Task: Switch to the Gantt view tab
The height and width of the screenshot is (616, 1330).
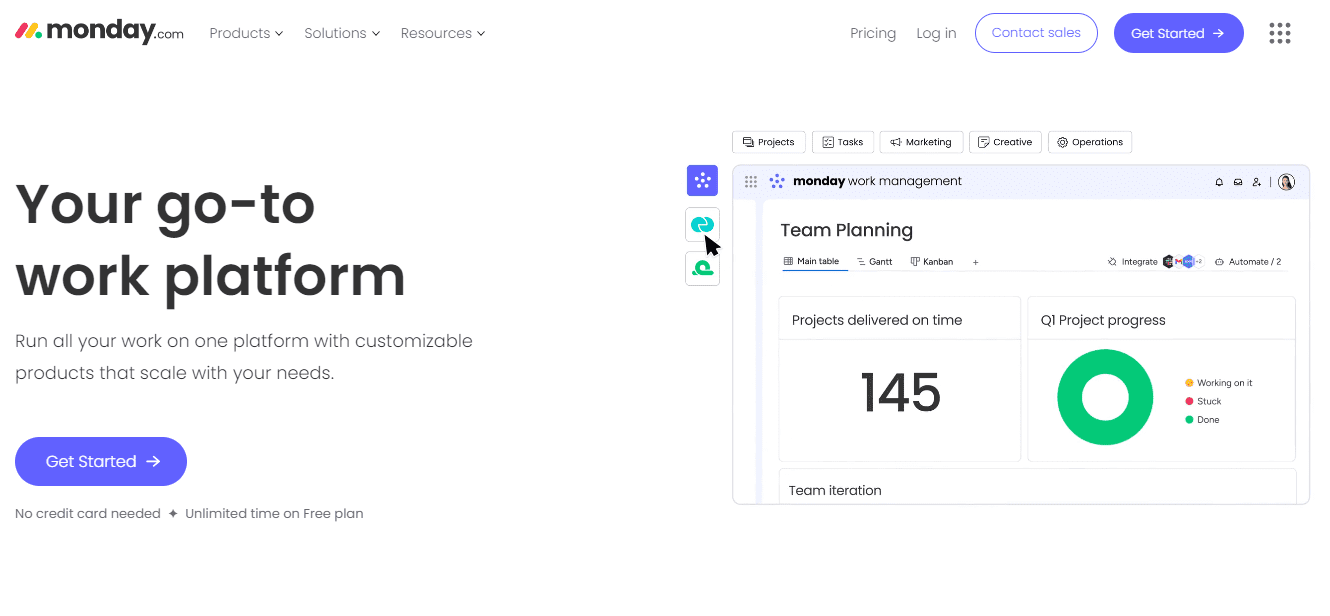Action: (875, 262)
